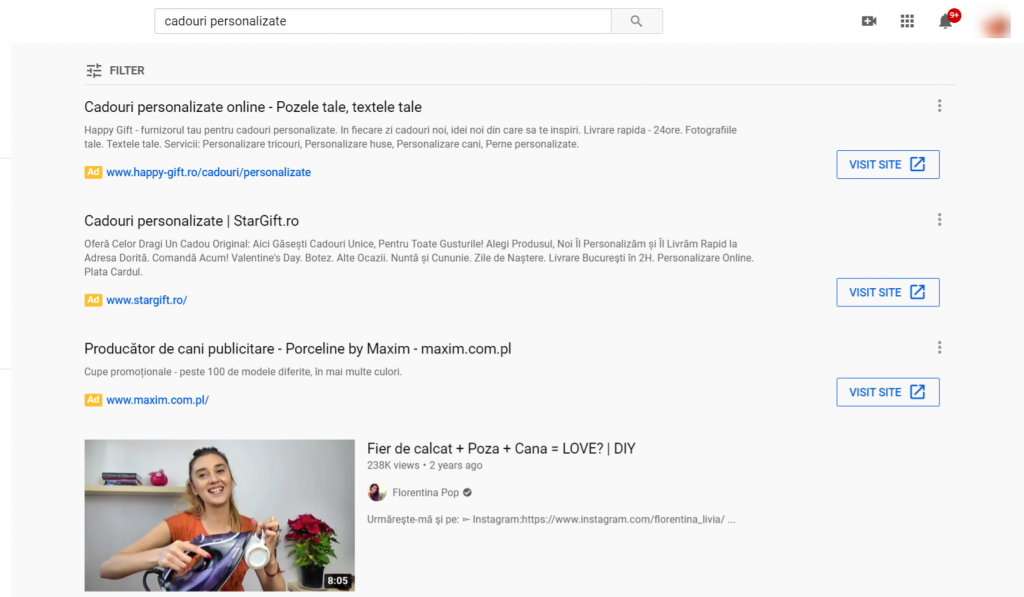Click the Ad badge next to stargift.ro
The width and height of the screenshot is (1024, 597).
click(x=93, y=300)
